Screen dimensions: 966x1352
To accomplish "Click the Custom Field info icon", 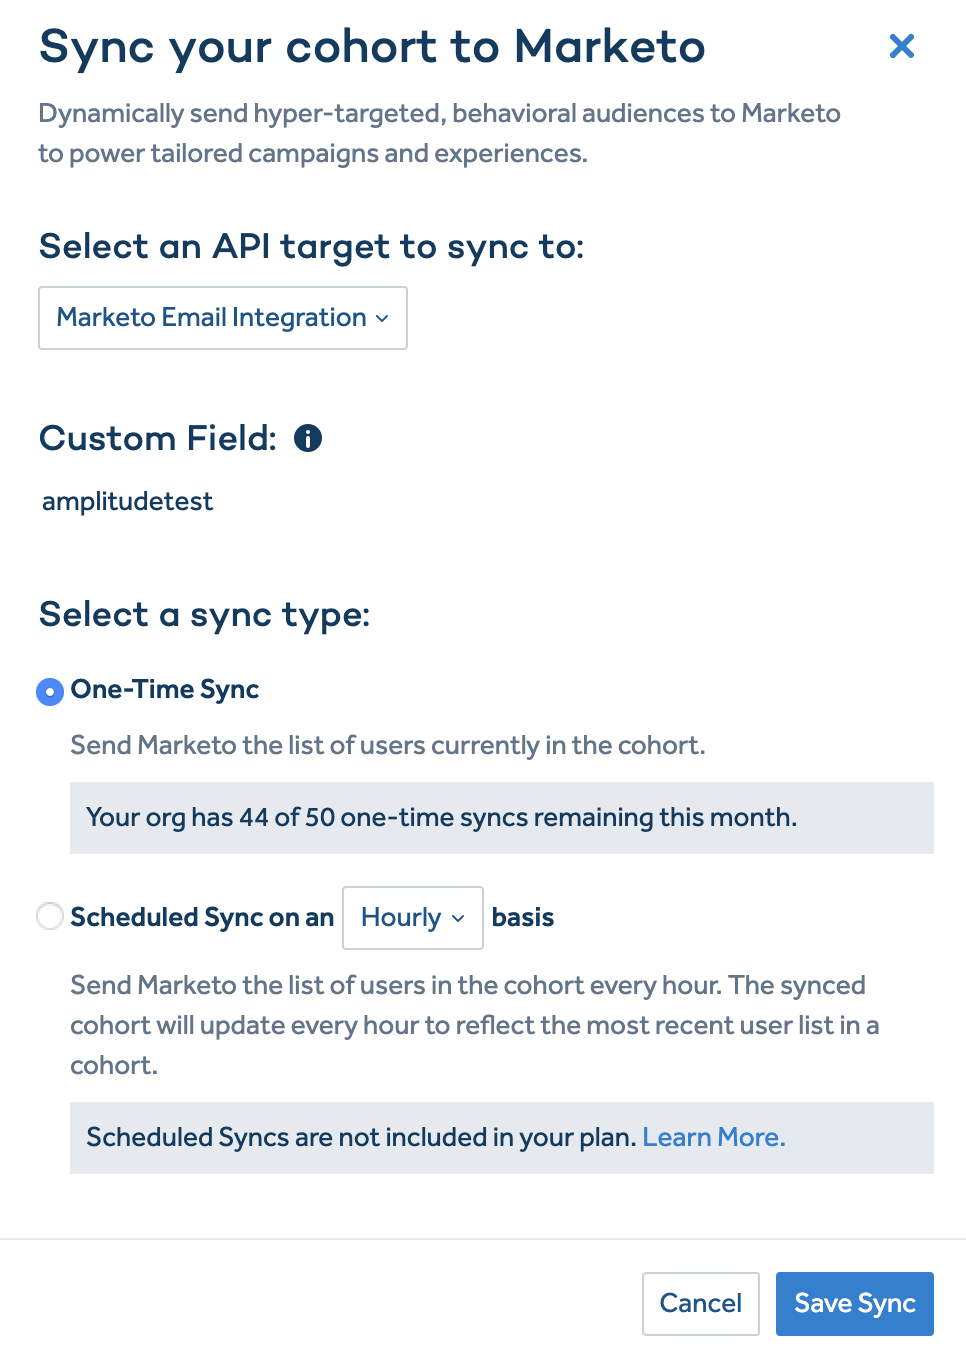I will pyautogui.click(x=308, y=438).
